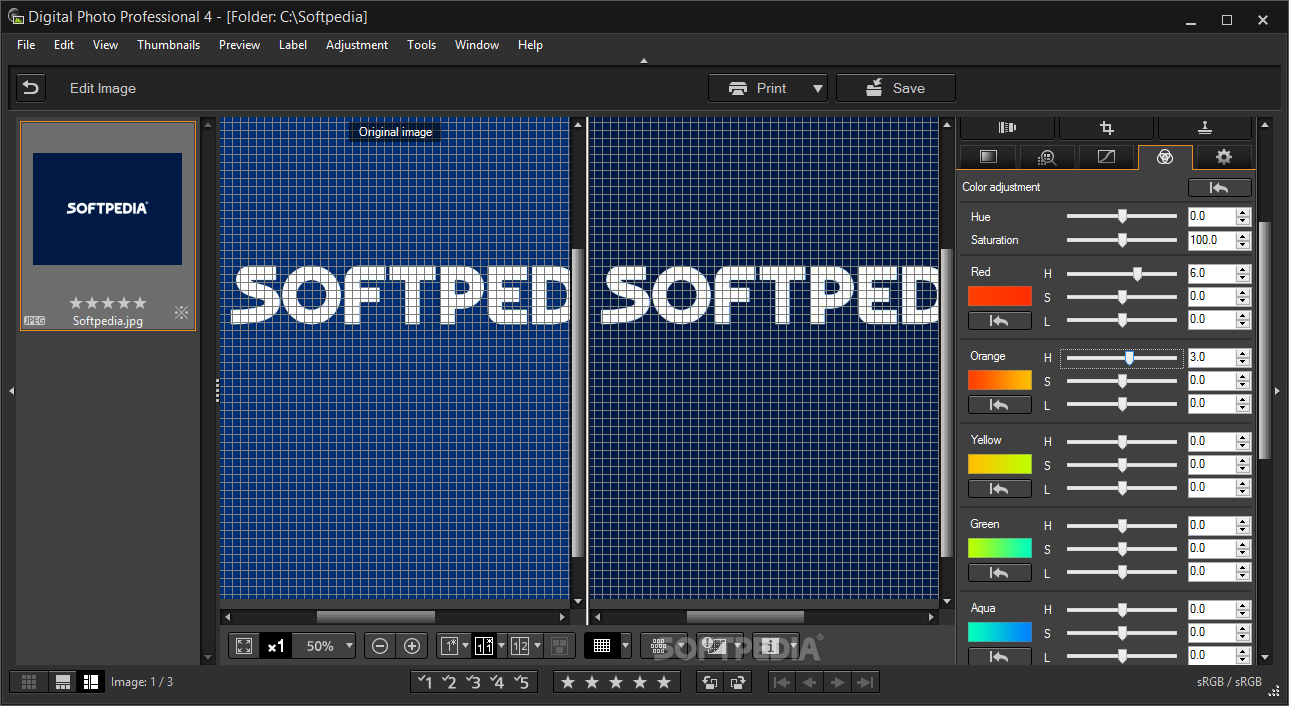Collapse the right tool palette arrow
This screenshot has height=706, width=1289.
(x=1277, y=391)
